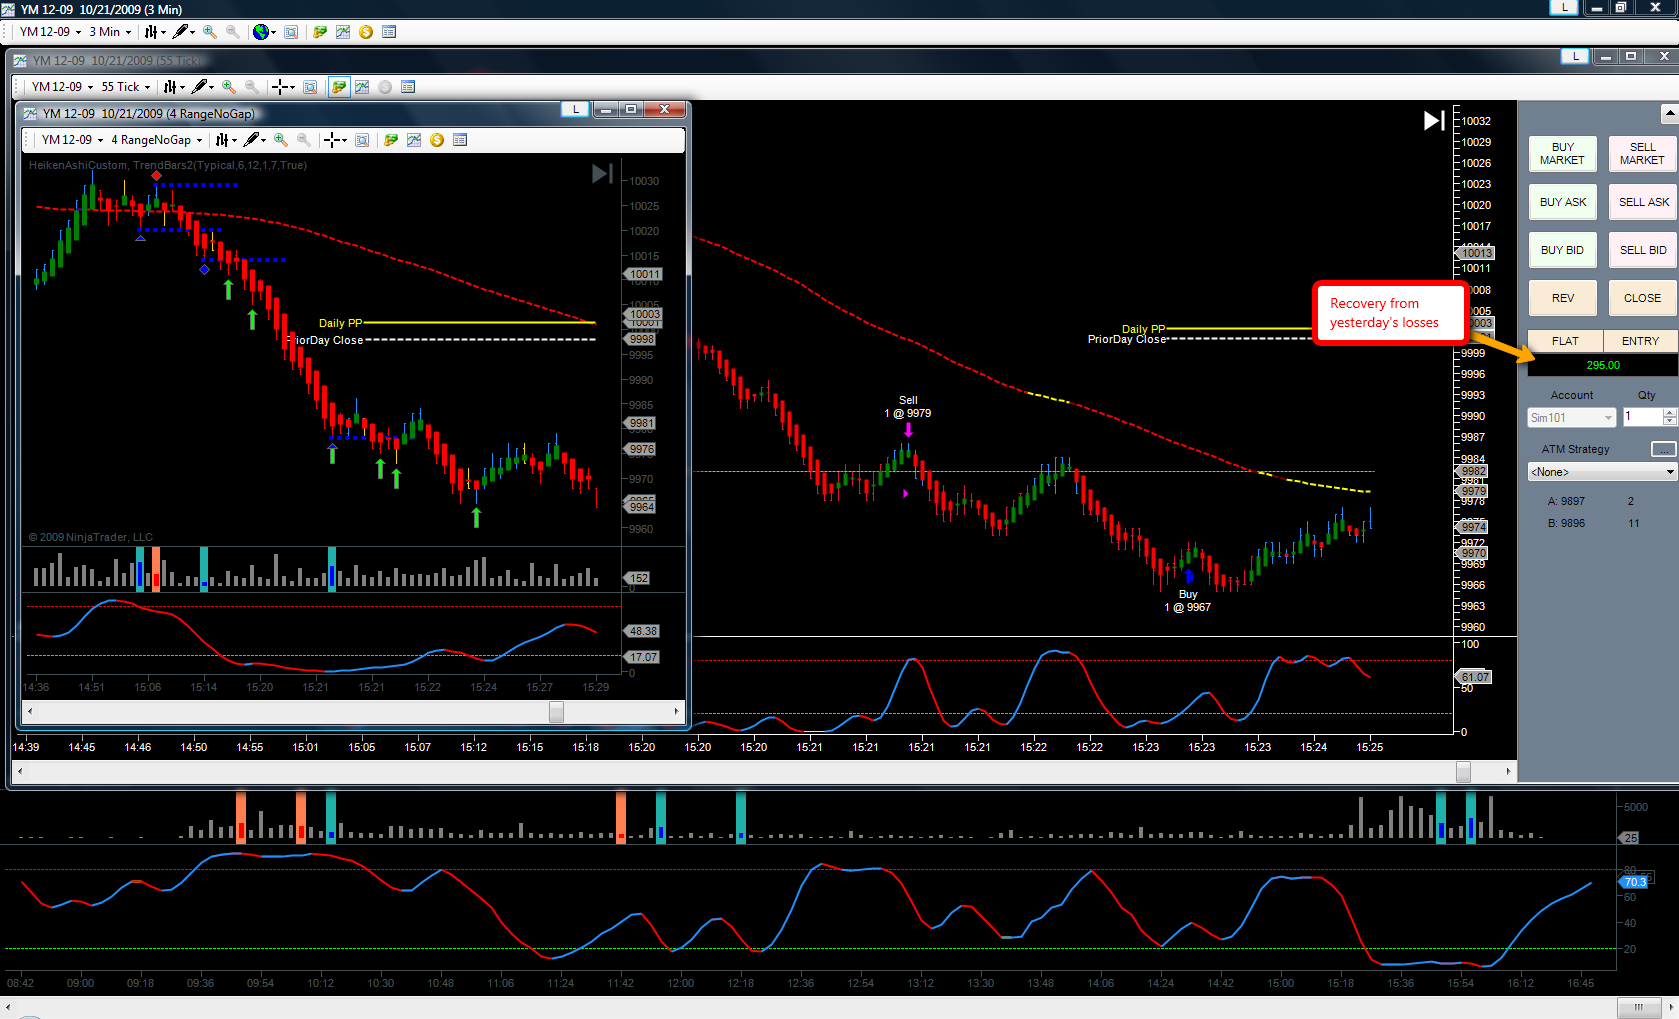The image size is (1679, 1019).
Task: Open chart properties icon in 55 Tick toolbar
Action: coord(408,87)
